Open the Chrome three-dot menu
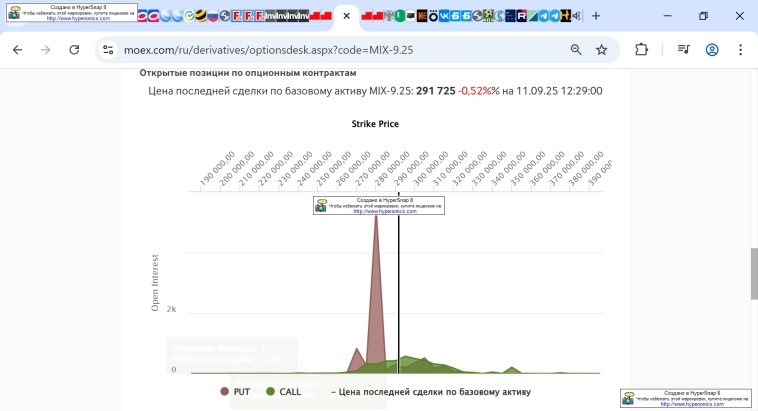 740,49
